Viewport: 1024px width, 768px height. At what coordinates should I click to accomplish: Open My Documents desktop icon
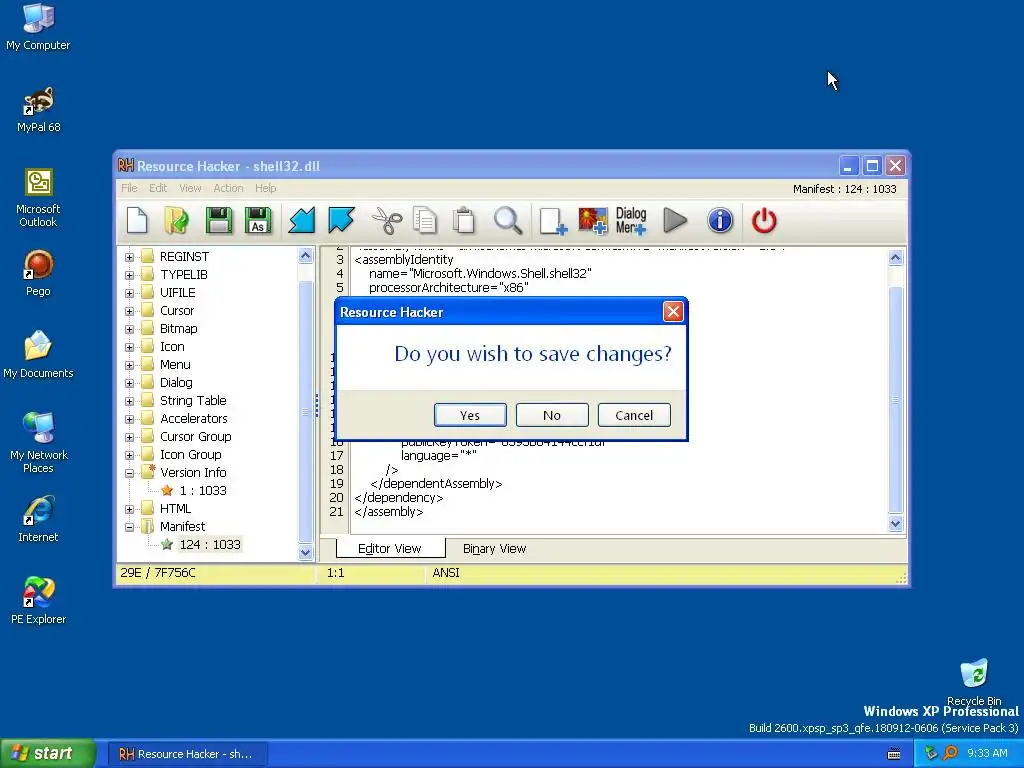coord(38,355)
